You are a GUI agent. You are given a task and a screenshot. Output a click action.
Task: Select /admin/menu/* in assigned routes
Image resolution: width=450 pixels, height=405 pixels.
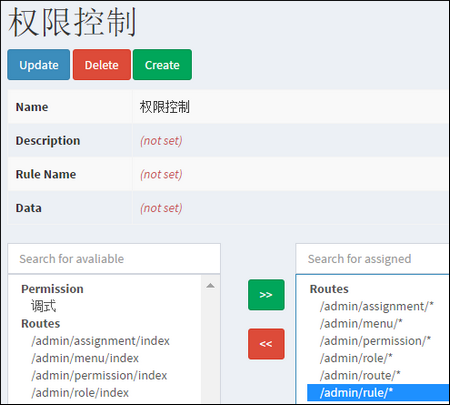tap(361, 323)
